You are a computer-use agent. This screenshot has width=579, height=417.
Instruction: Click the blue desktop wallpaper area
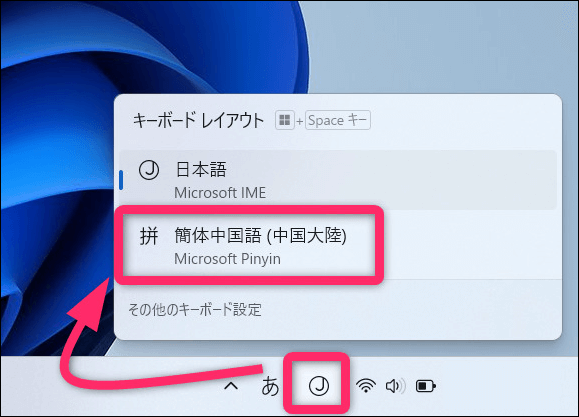(x=55, y=148)
